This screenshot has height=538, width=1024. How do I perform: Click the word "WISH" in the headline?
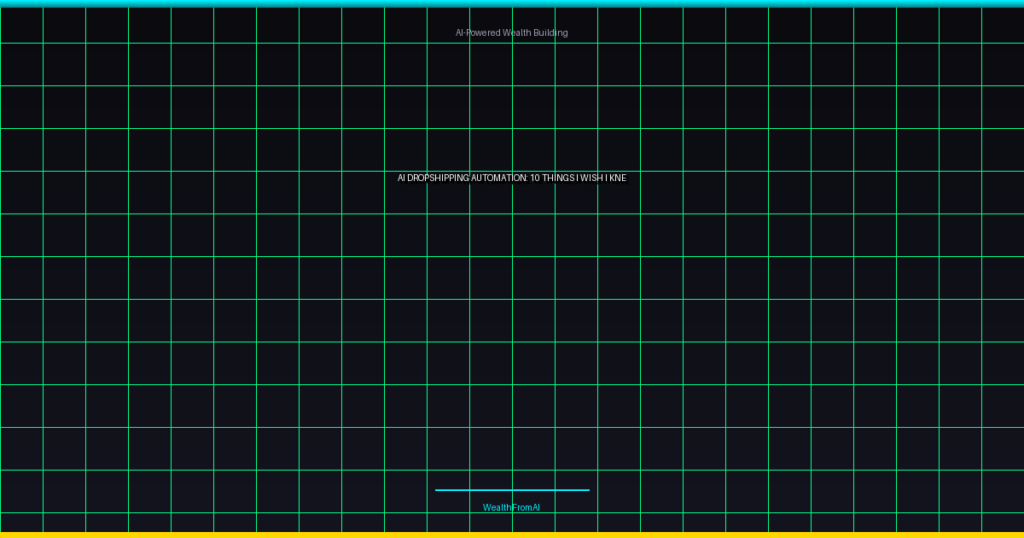[592, 178]
